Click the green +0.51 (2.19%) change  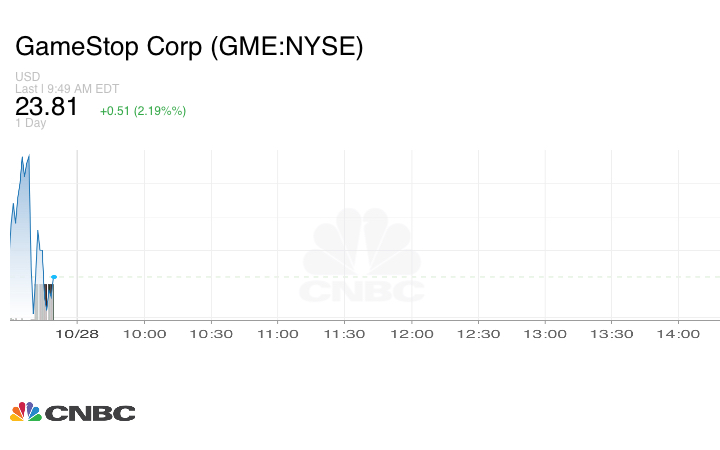coord(143,110)
